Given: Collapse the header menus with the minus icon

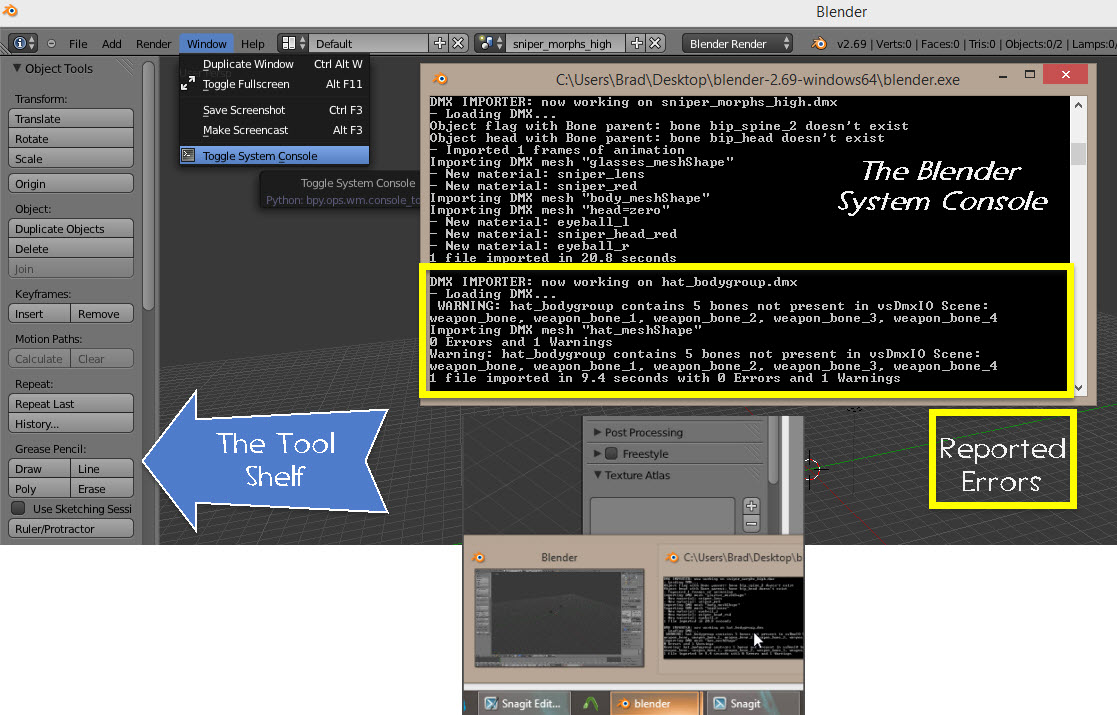Looking at the screenshot, I should tap(51, 43).
